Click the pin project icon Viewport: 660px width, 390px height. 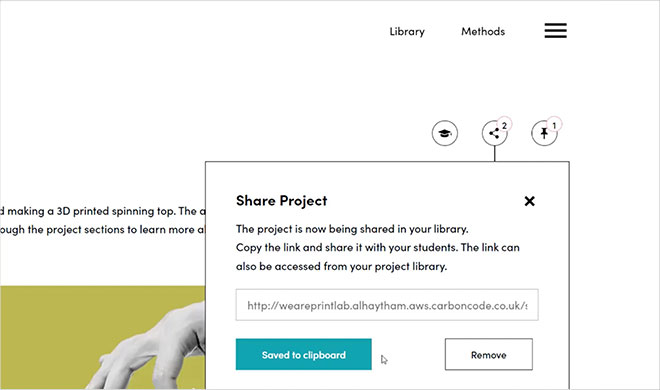(x=544, y=134)
